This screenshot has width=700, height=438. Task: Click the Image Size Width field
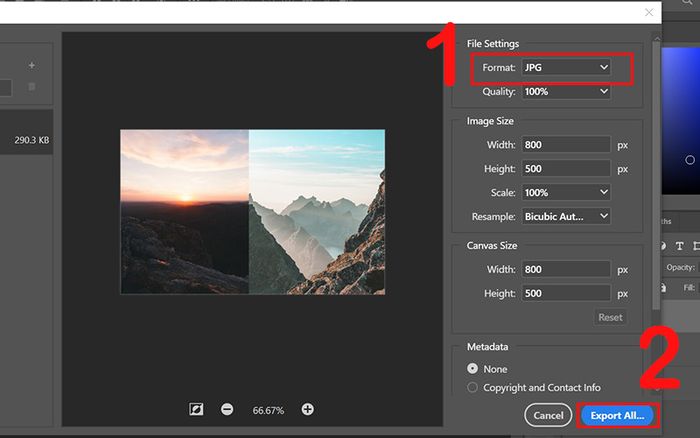pos(566,145)
